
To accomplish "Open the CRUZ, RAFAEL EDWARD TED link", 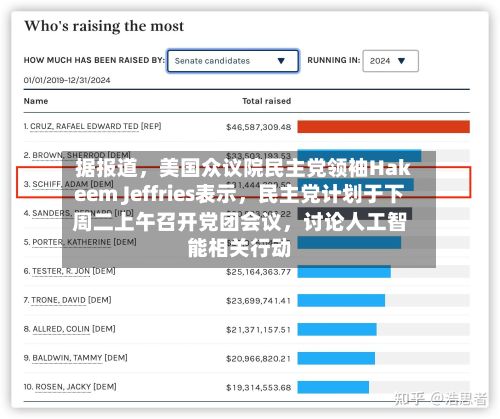I will 84,126.
